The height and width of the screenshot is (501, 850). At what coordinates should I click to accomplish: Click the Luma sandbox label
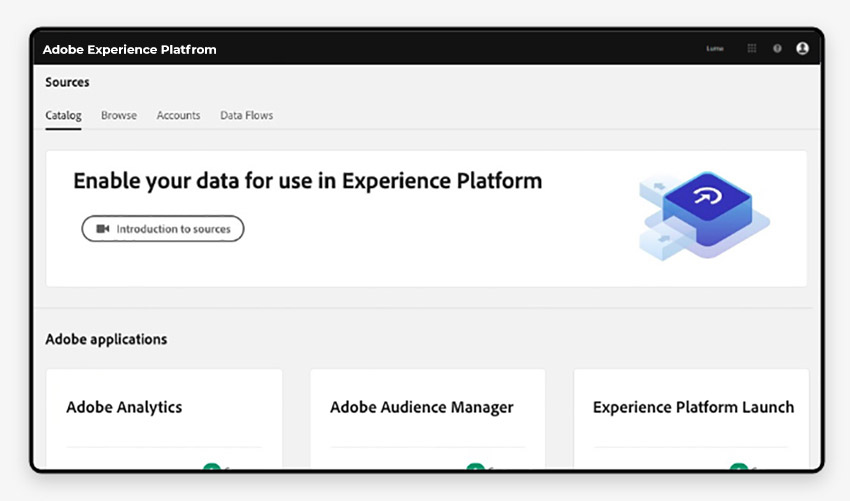pyautogui.click(x=714, y=48)
